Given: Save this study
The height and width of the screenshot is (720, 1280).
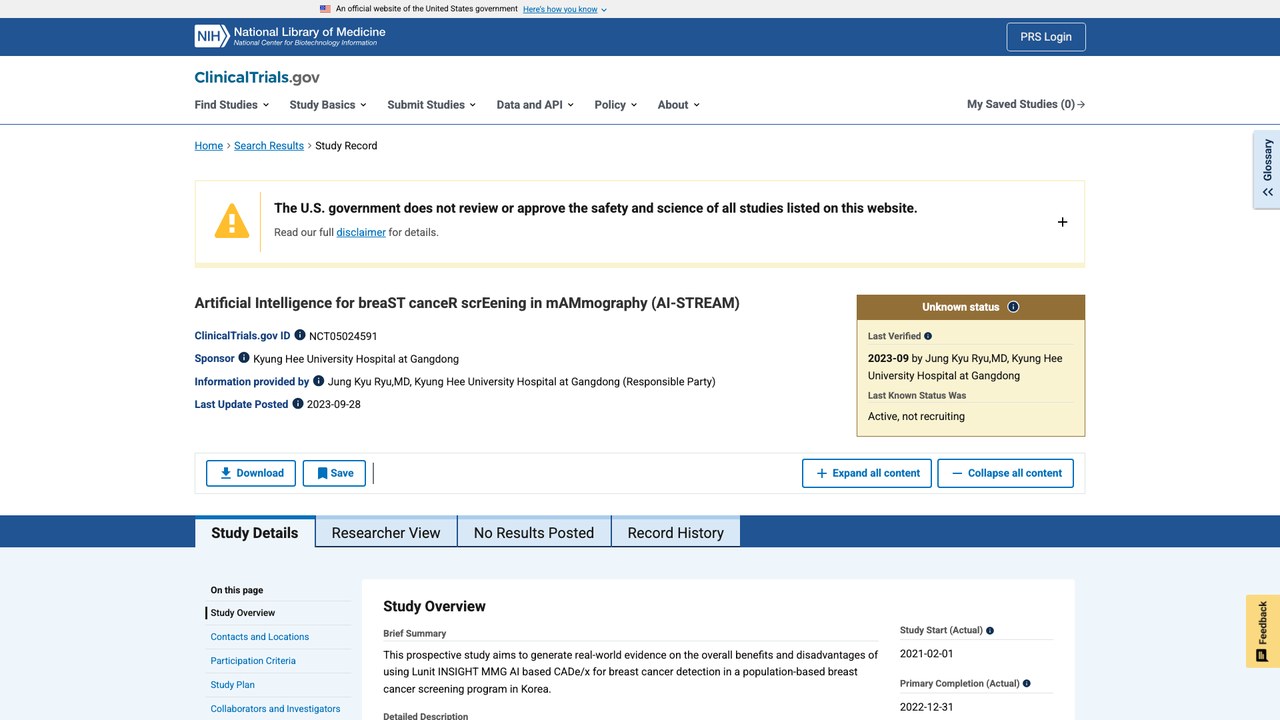Looking at the screenshot, I should point(334,473).
